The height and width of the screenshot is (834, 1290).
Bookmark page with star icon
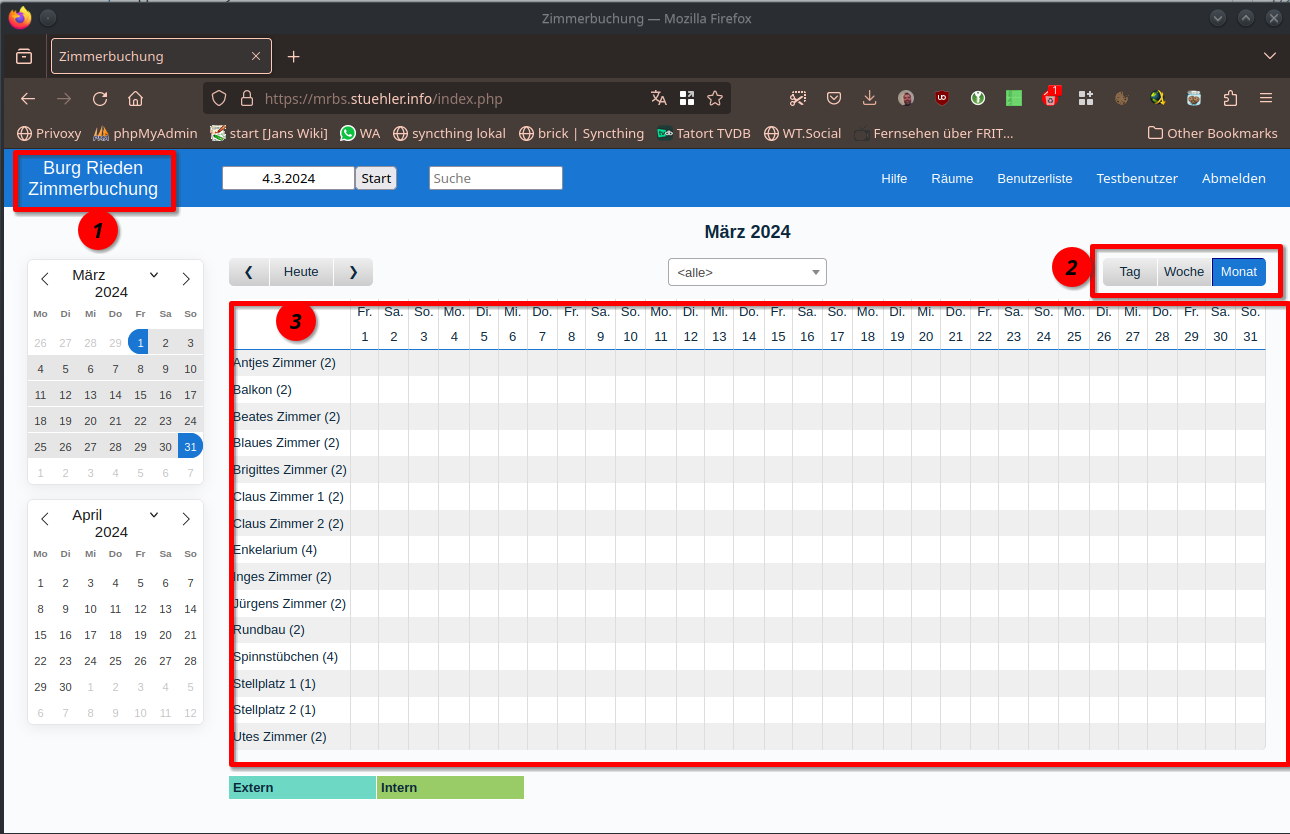point(715,98)
